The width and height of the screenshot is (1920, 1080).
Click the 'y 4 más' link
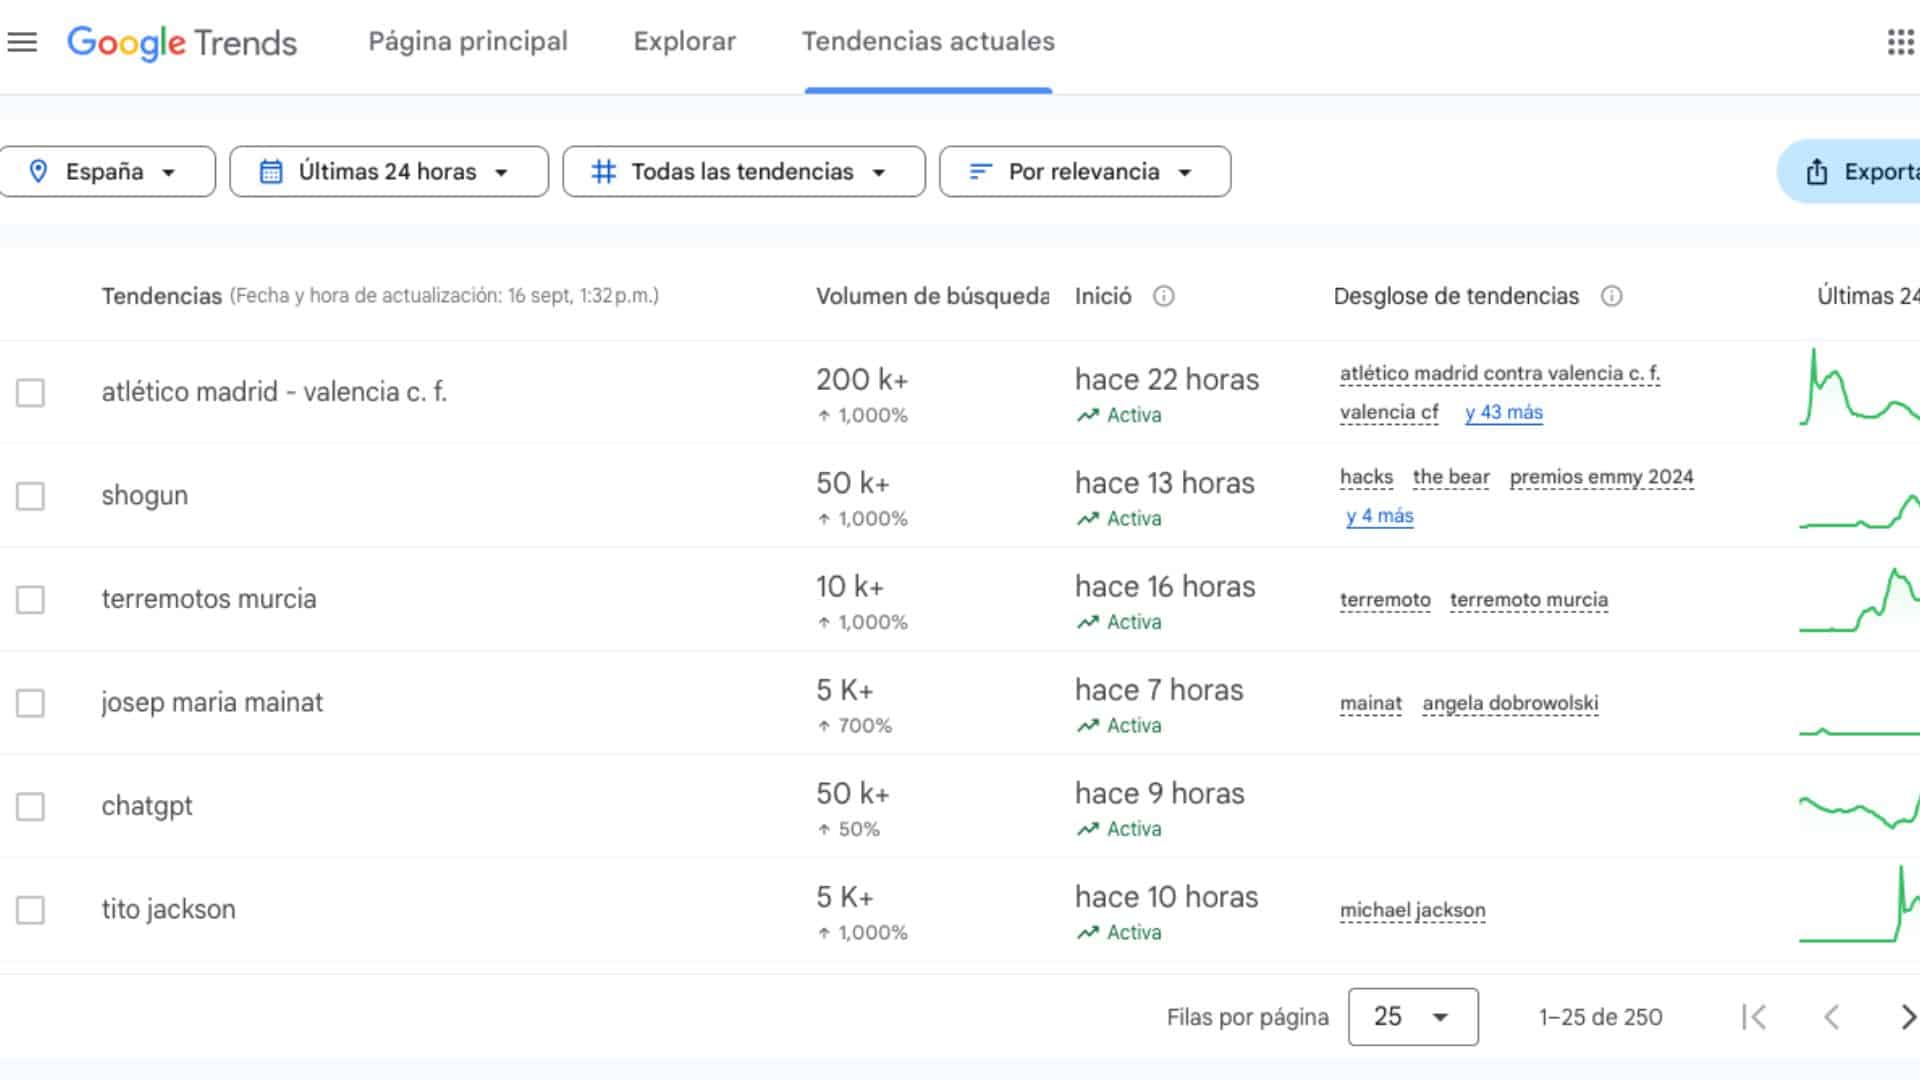click(1380, 516)
